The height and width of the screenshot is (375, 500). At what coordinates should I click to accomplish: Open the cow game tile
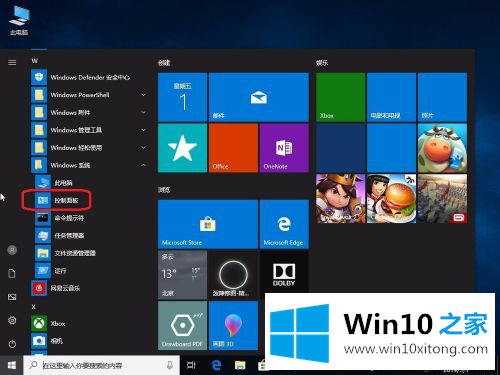coord(442,148)
